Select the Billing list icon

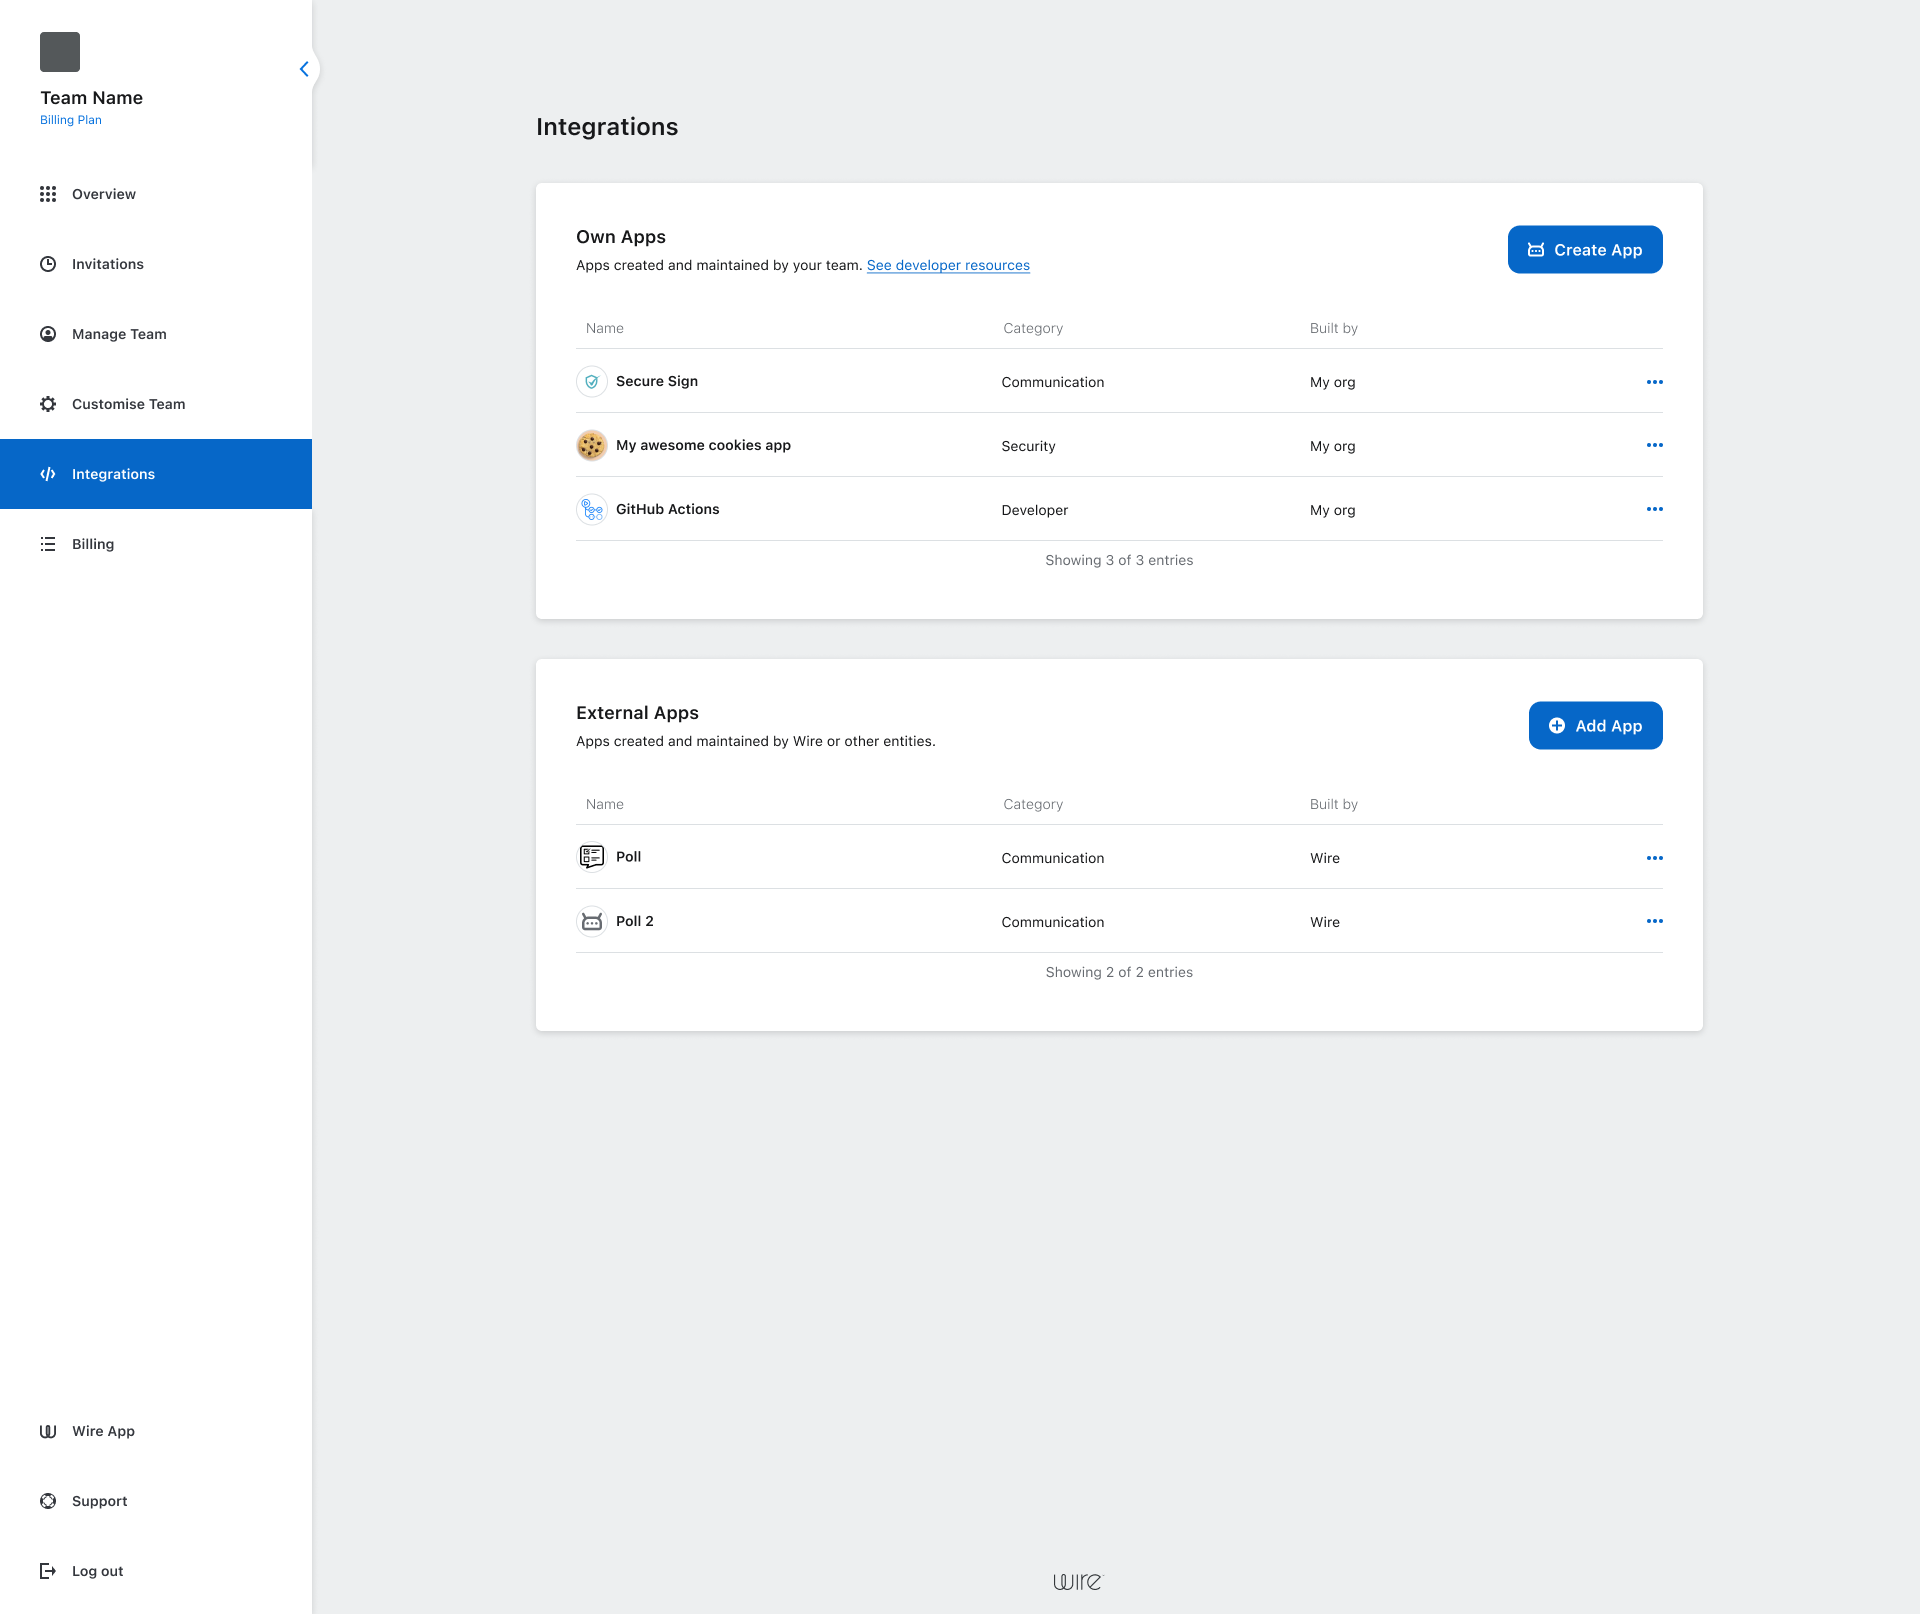[x=48, y=544]
